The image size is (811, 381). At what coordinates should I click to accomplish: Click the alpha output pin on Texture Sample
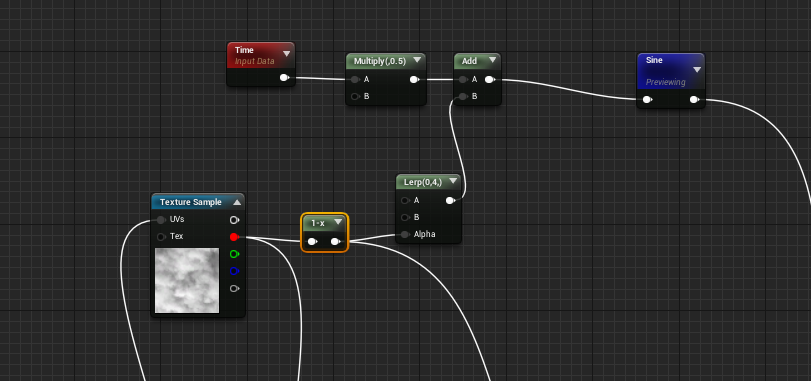234,288
